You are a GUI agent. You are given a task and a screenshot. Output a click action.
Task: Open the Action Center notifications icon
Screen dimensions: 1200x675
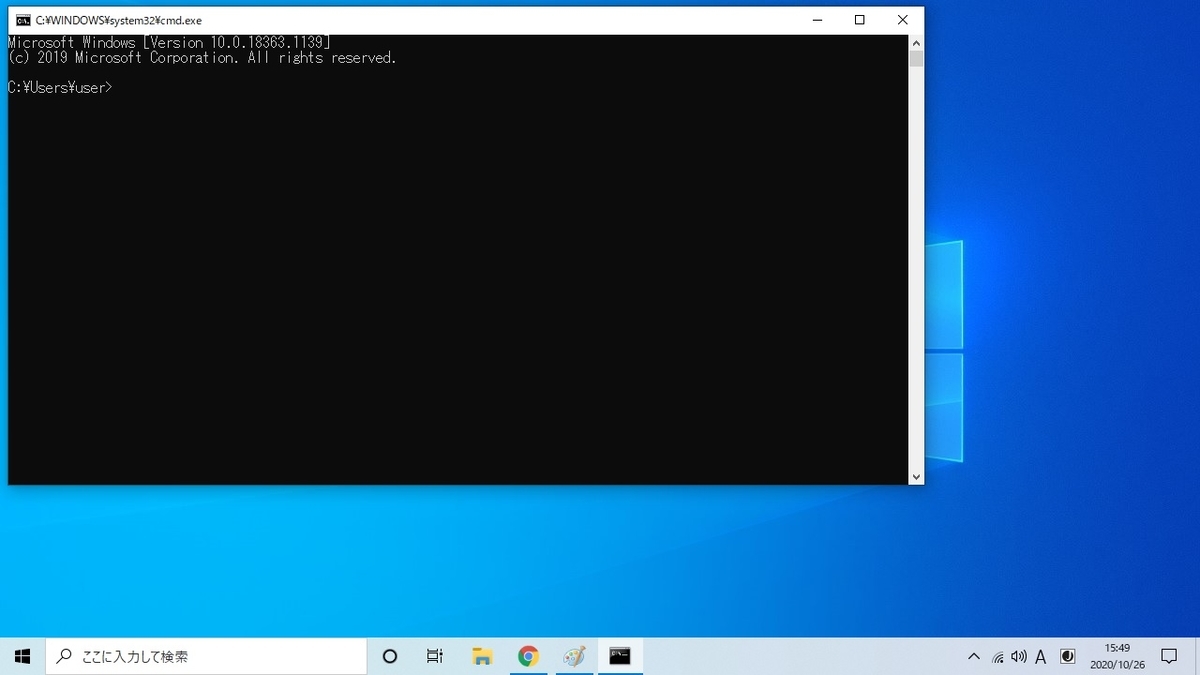pos(1169,657)
